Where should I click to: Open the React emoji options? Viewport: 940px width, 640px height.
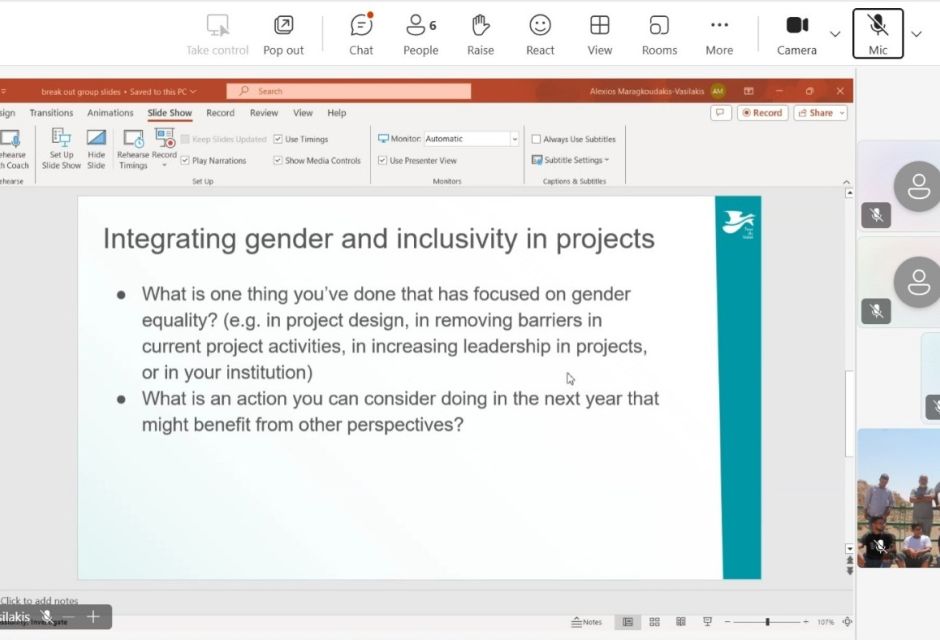tap(540, 34)
